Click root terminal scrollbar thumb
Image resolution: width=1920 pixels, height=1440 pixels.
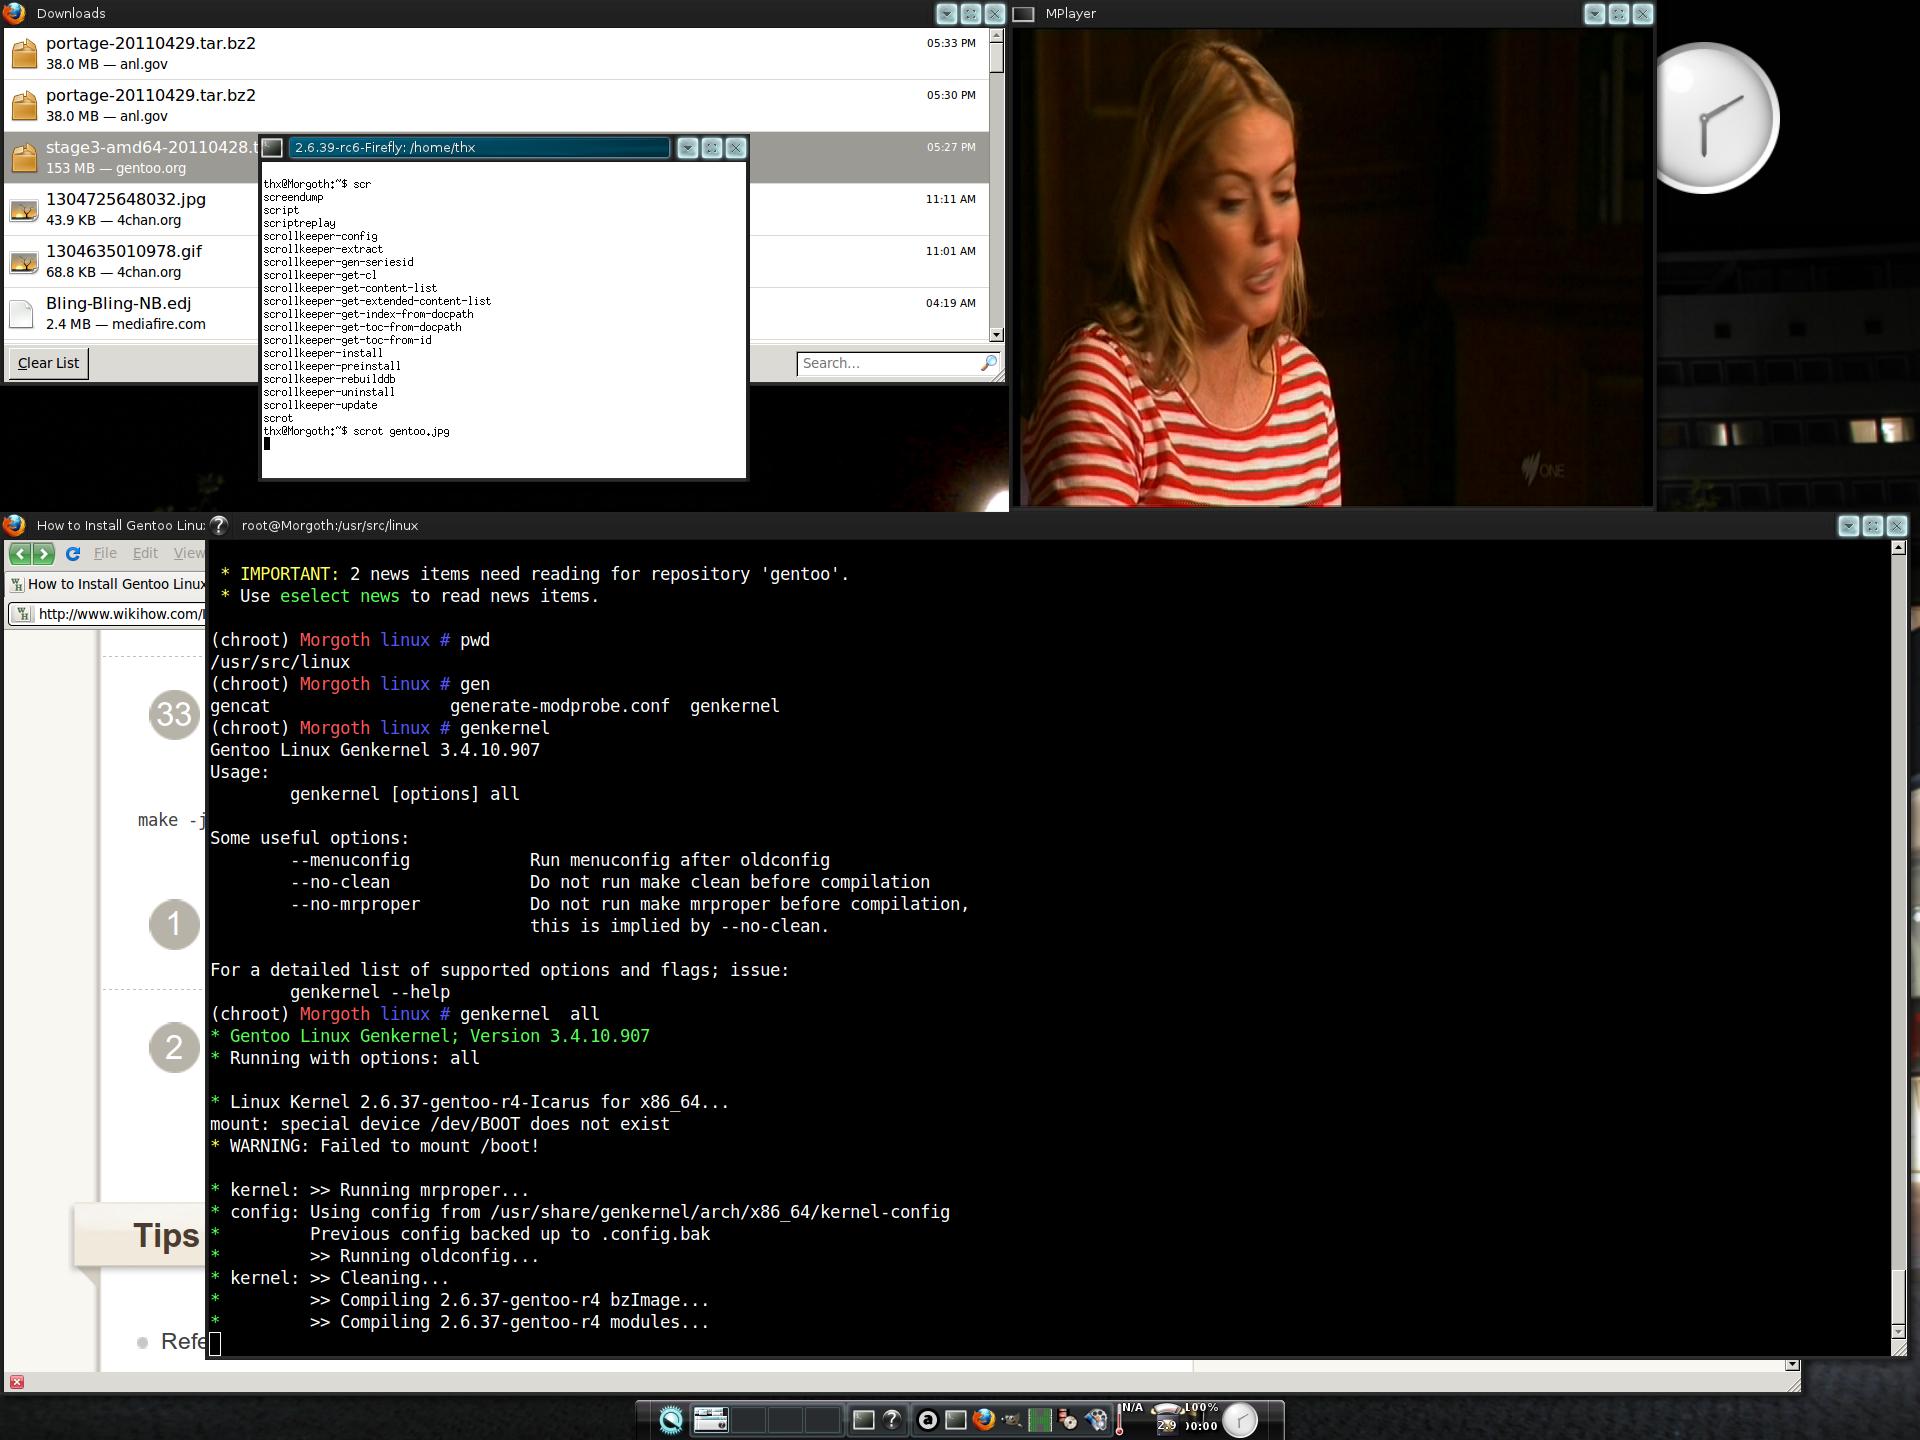[x=1899, y=1295]
